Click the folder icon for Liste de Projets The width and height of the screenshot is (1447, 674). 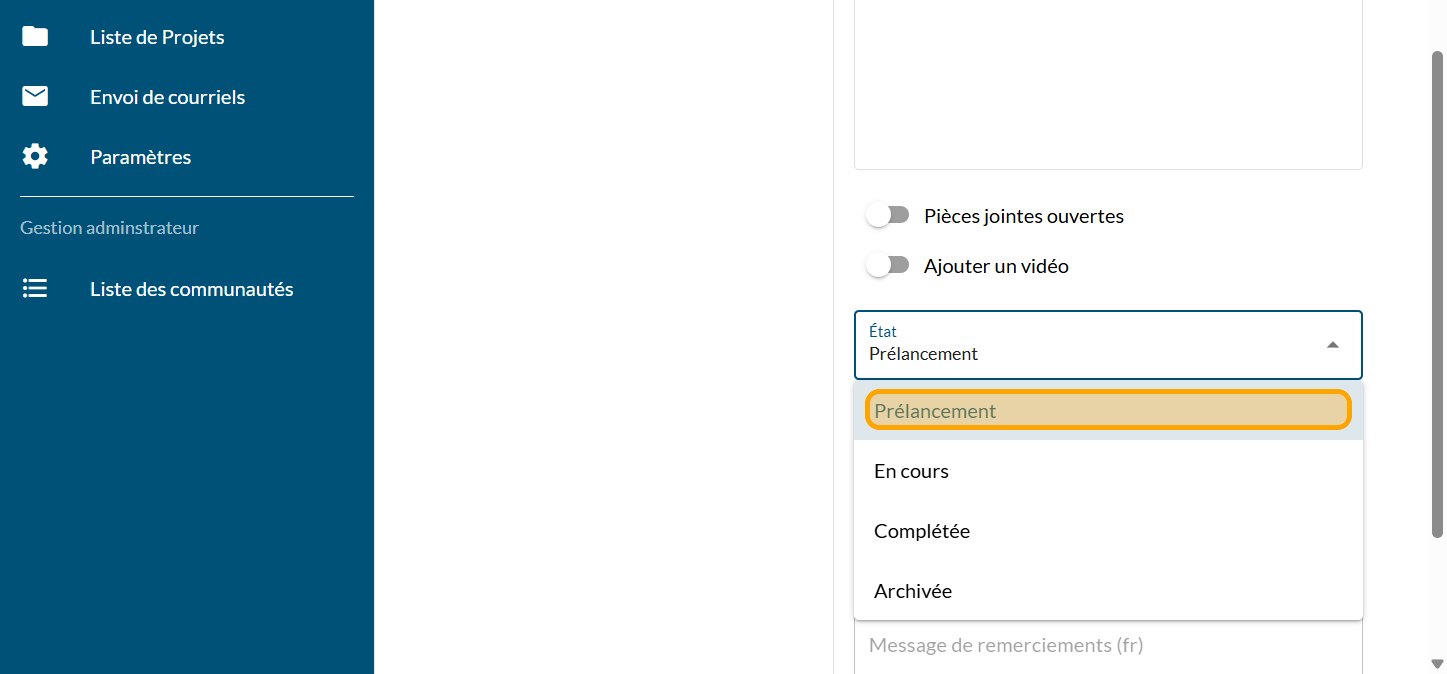[x=35, y=37]
